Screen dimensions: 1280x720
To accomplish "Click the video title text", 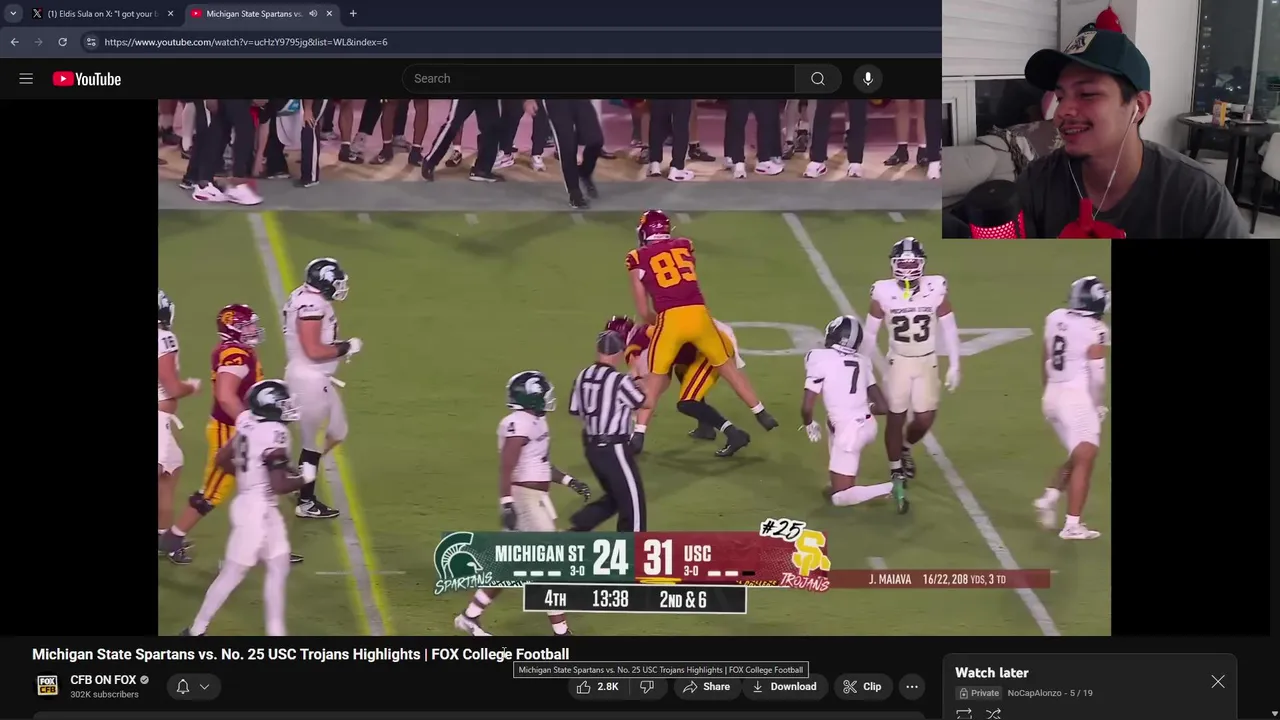I will click(x=300, y=654).
